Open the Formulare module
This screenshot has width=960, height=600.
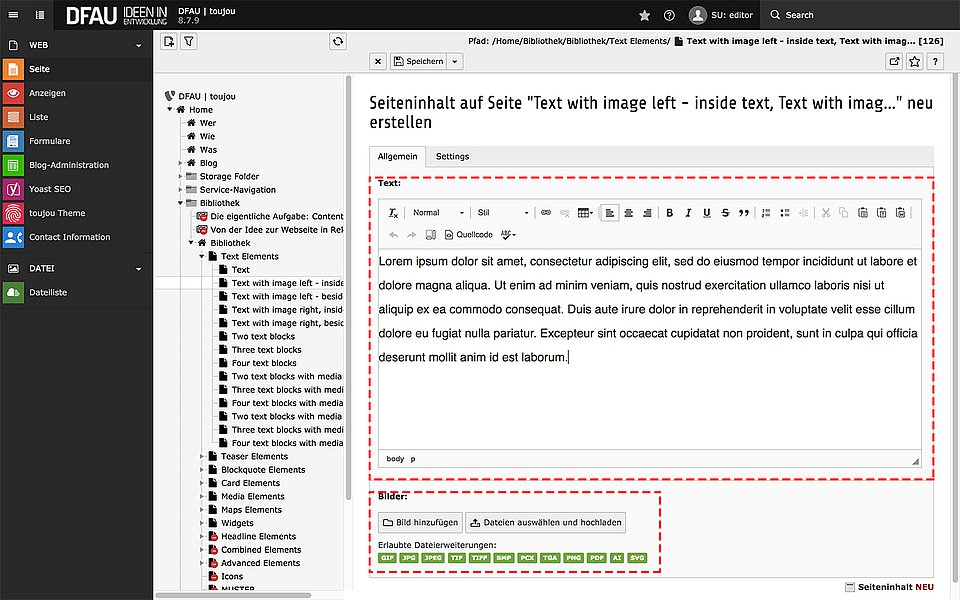pyautogui.click(x=76, y=141)
